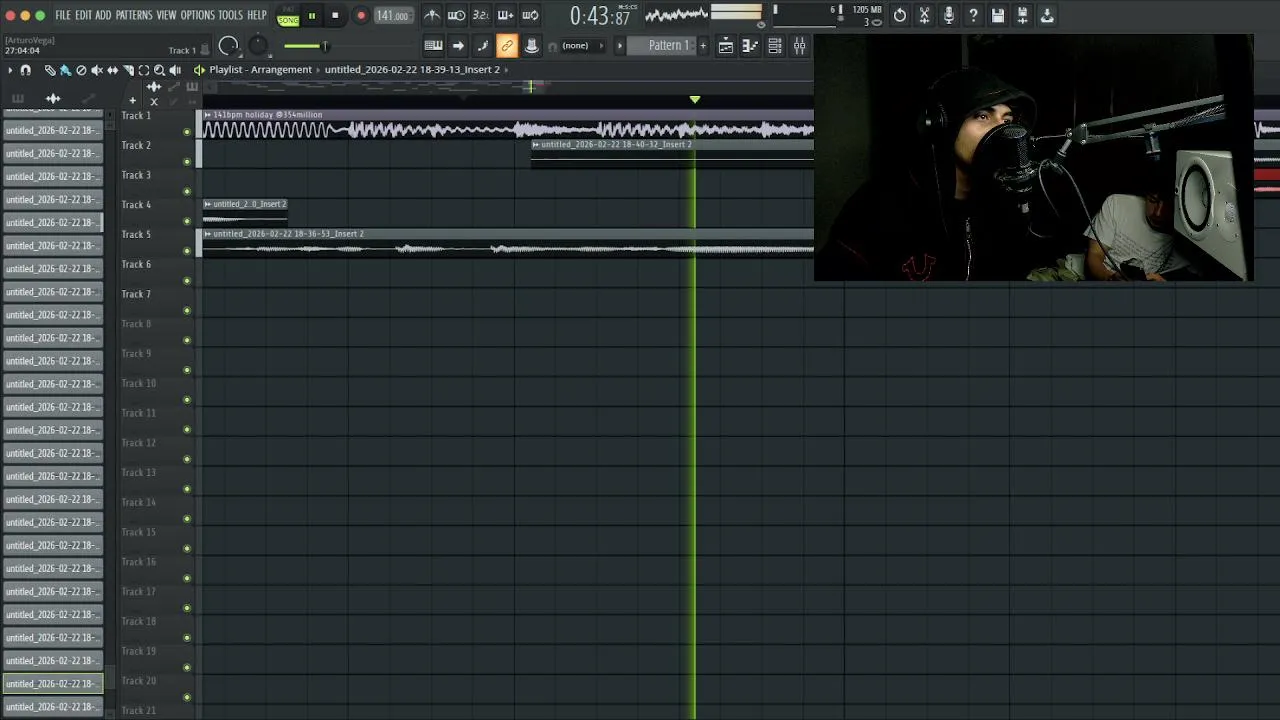Click the orange link multilink controllers icon
Screen dimensions: 1280x720
coord(507,45)
